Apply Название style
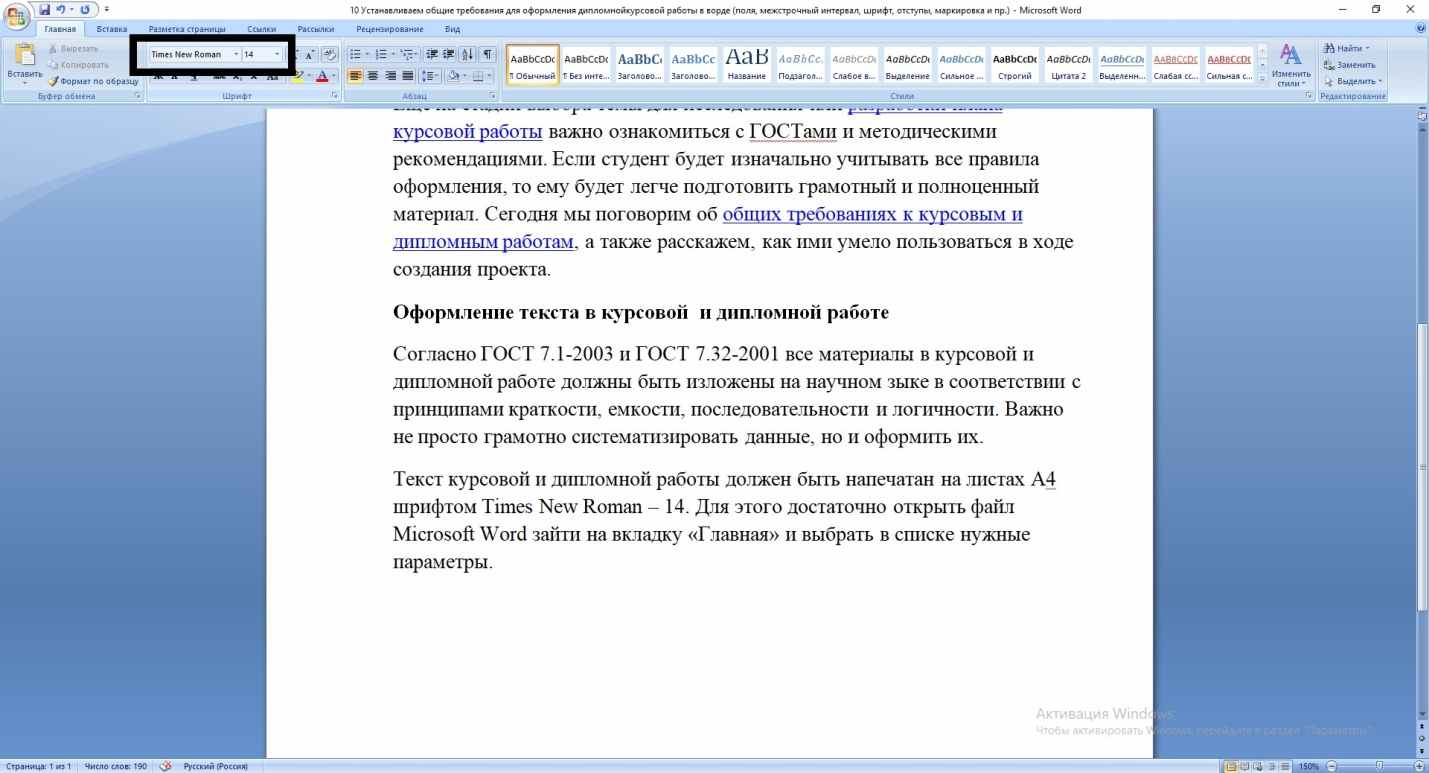Image resolution: width=1429 pixels, height=773 pixels. (746, 65)
